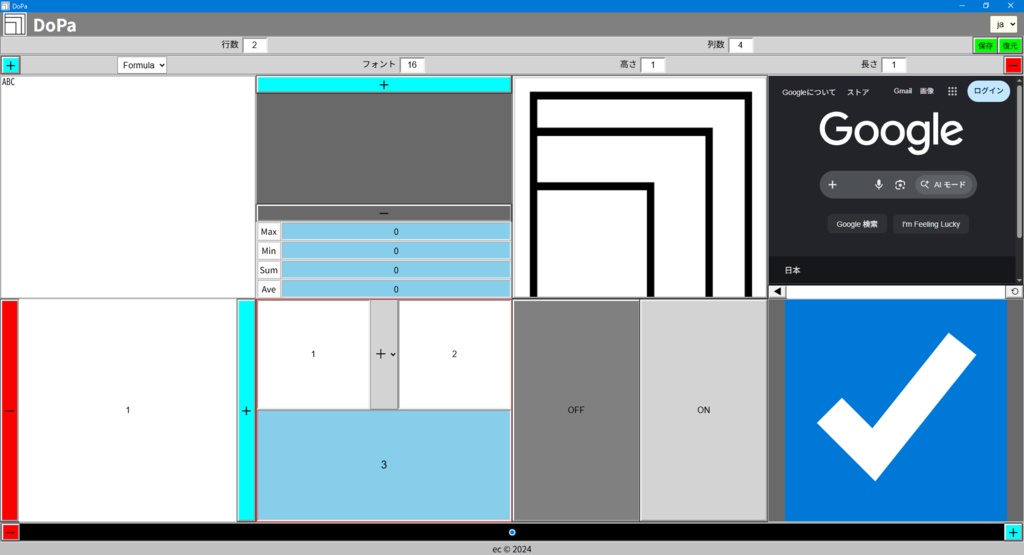Click the cyan plus bar above gray panel
The width and height of the screenshot is (1024, 555).
383,85
